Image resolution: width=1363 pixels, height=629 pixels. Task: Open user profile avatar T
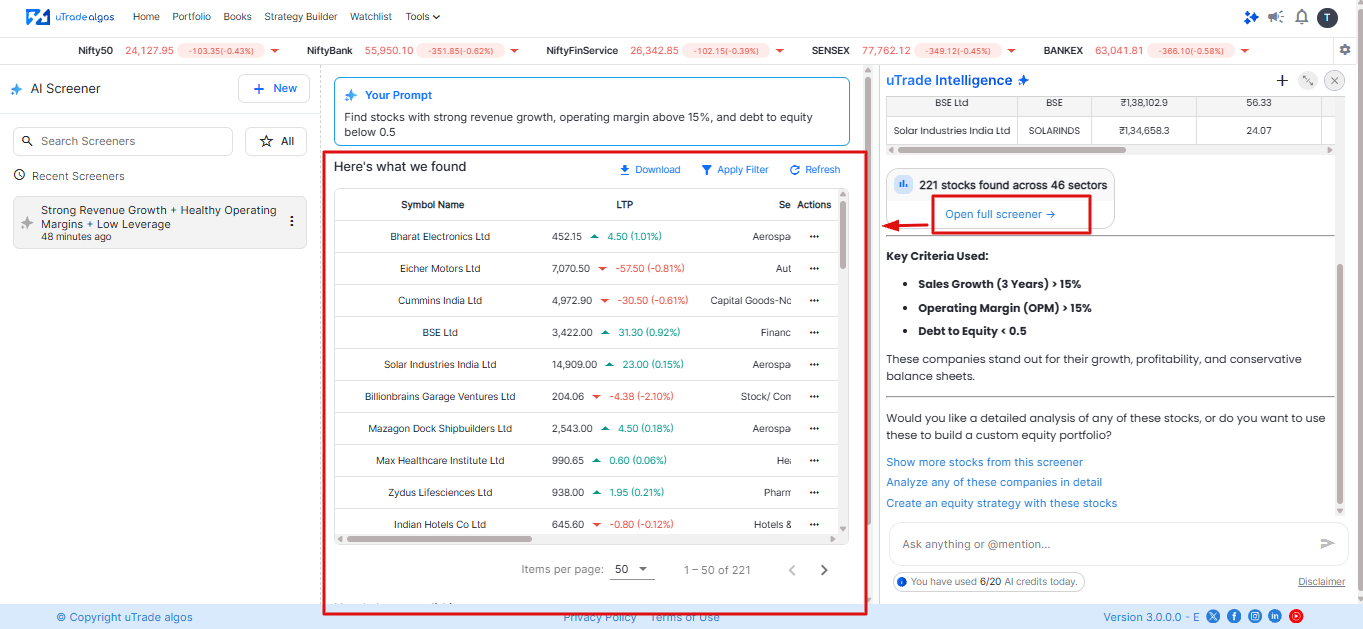(x=1327, y=17)
